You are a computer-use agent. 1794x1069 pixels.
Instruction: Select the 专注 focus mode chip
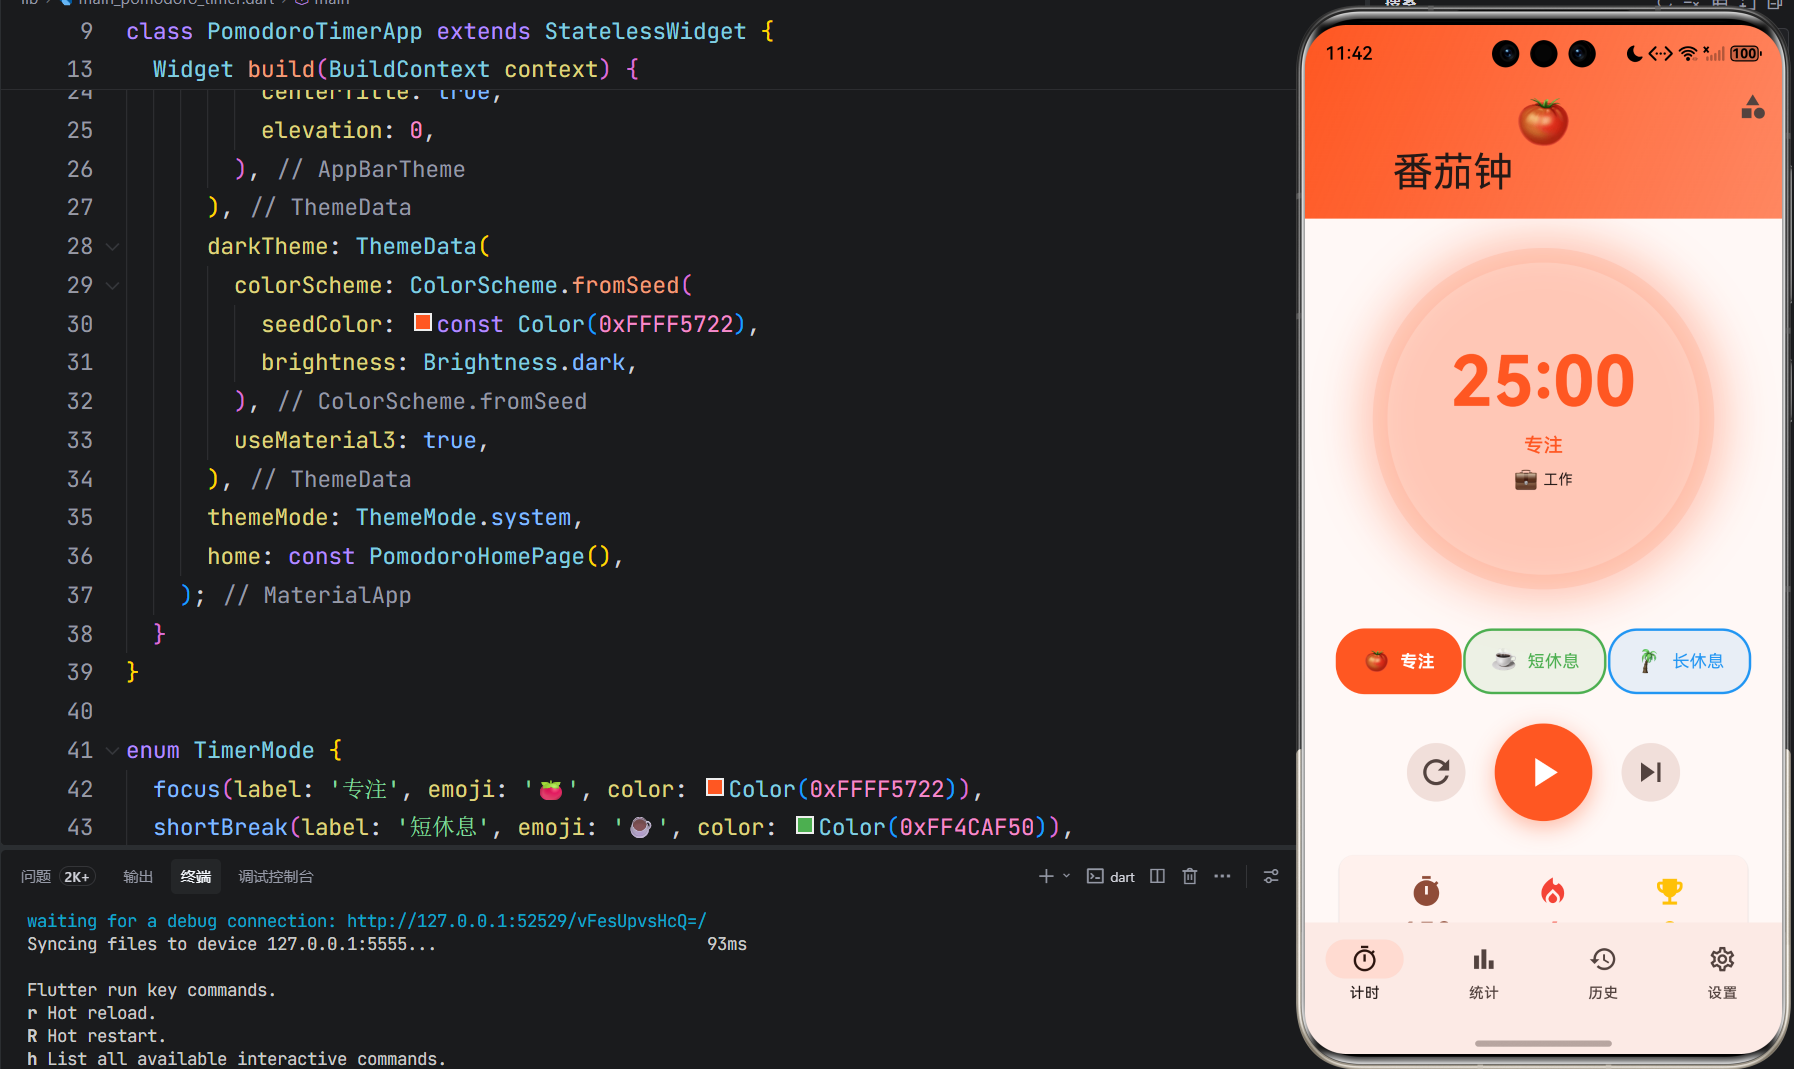(1398, 661)
